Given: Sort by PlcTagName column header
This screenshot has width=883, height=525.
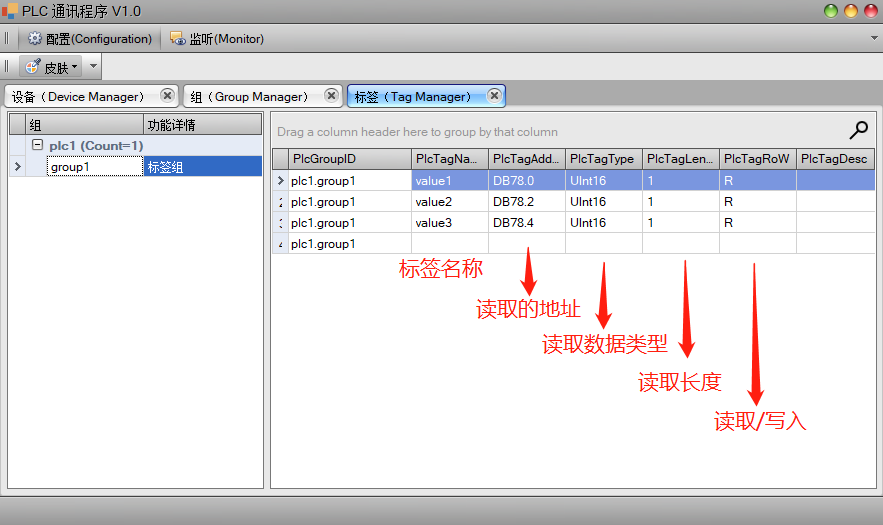Looking at the screenshot, I should (x=450, y=159).
